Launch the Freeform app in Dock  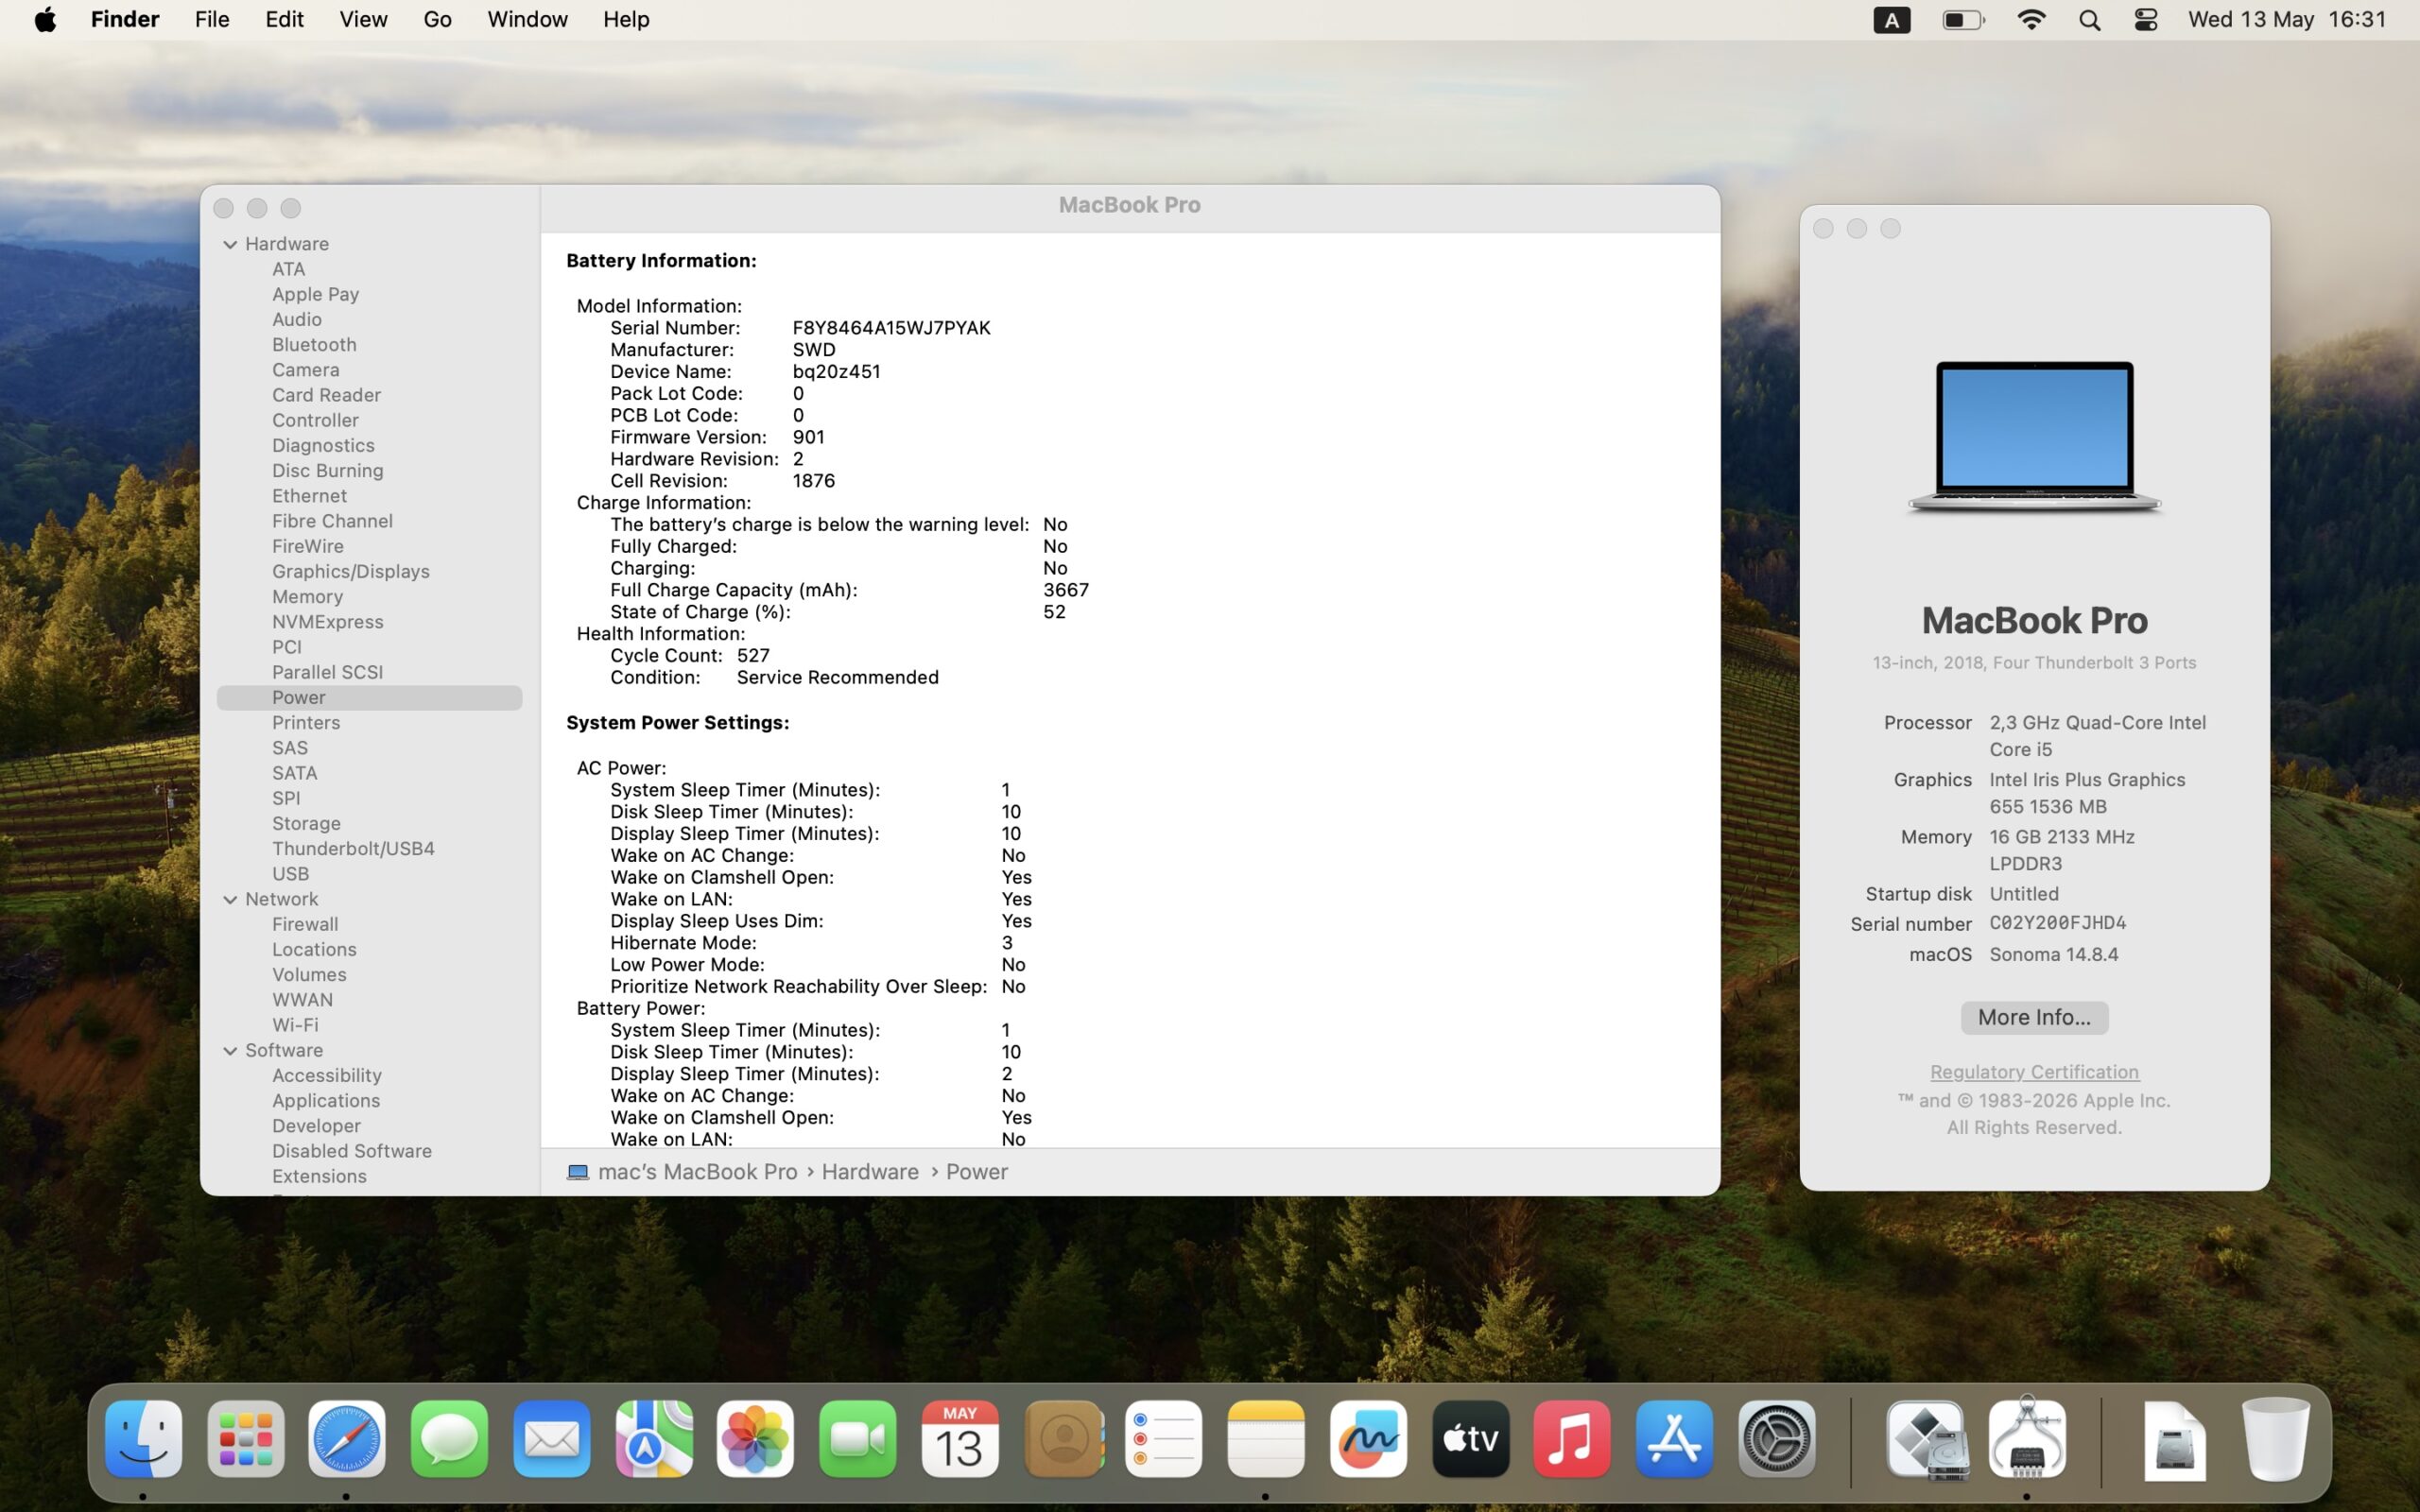tap(1368, 1439)
